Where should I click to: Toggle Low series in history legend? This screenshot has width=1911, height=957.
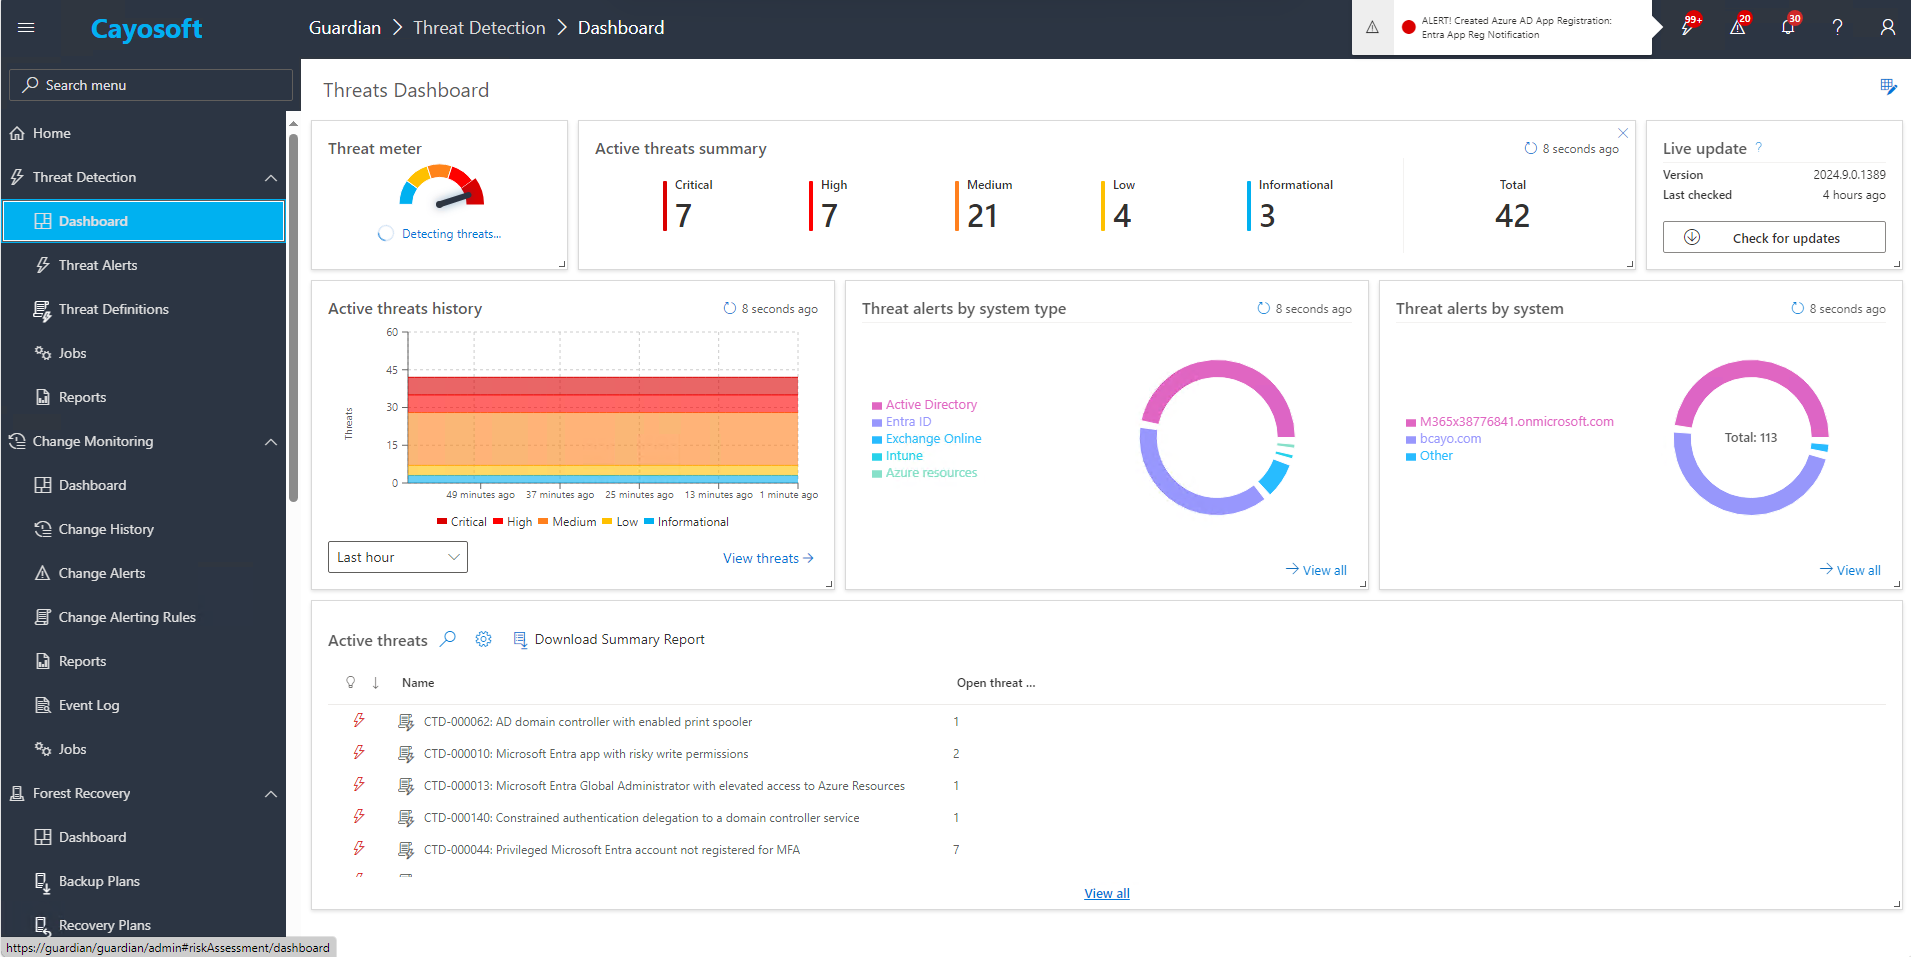[x=620, y=521]
